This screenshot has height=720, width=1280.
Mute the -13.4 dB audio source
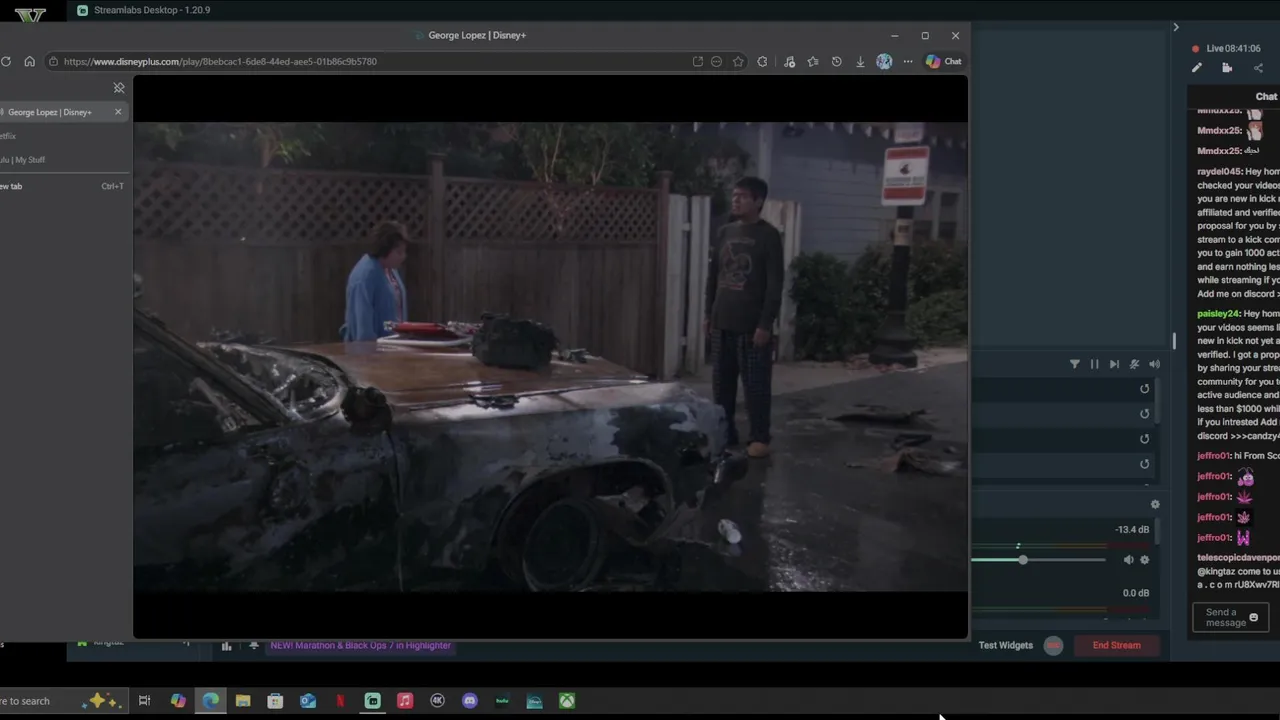coord(1128,560)
